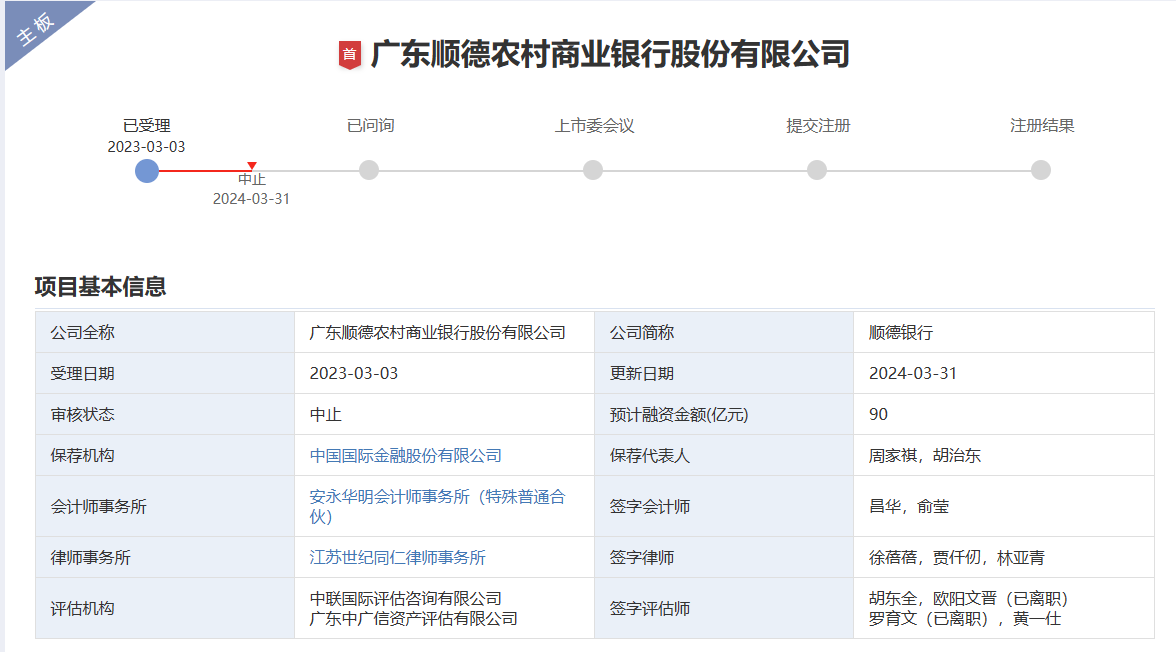The height and width of the screenshot is (652, 1176).
Task: Click the 中联国际评估咨询有限公司 appraiser text
Action: (x=405, y=598)
